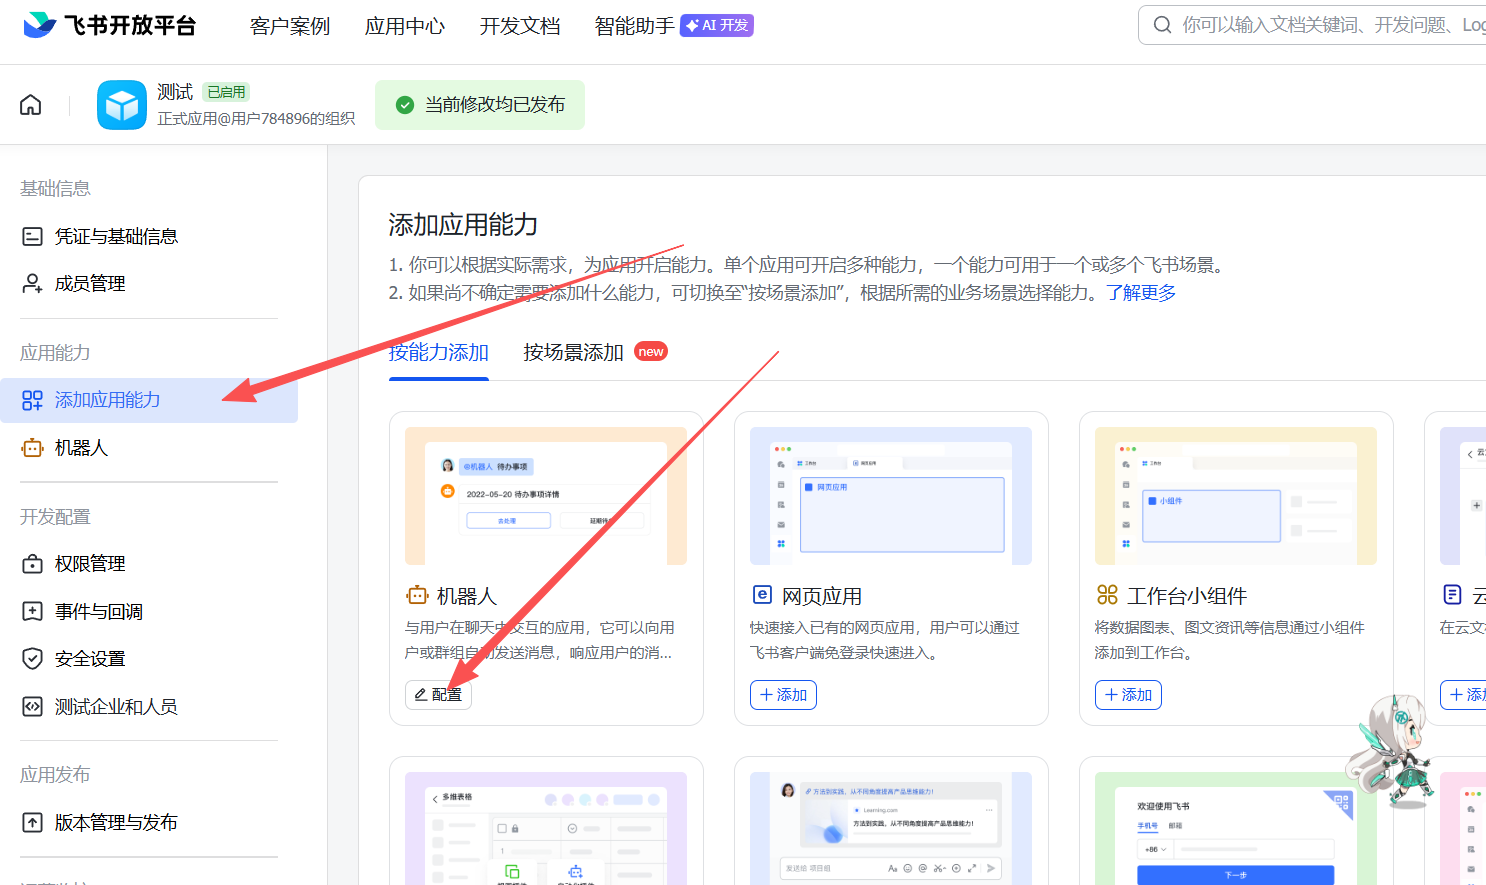Open 权限管理 sidebar item
Image resolution: width=1486 pixels, height=885 pixels.
149,564
